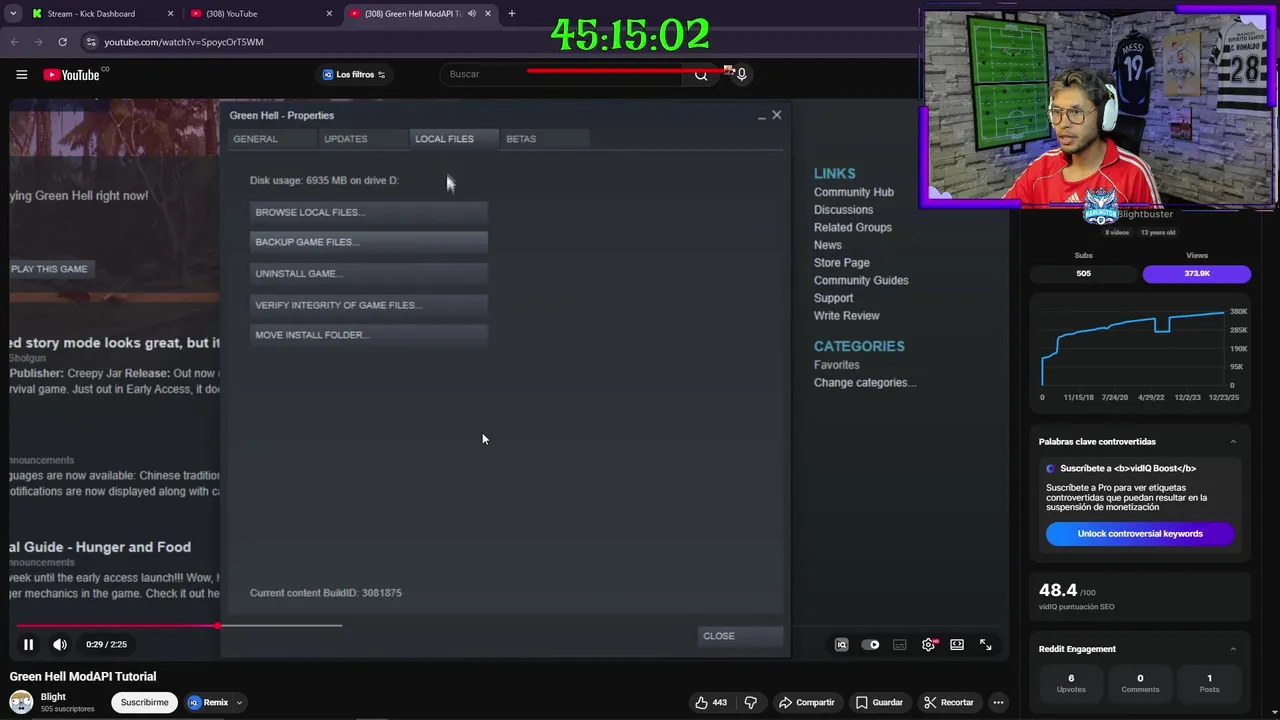
Task: Clip the video with Recortar
Action: [x=948, y=702]
